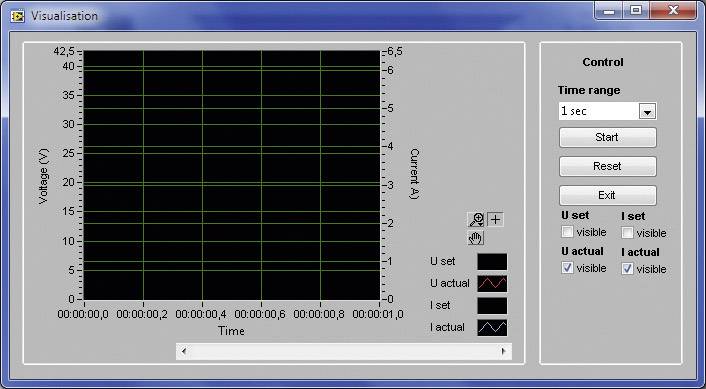
Task: Click the '3' current axis tick label
Action: point(390,185)
